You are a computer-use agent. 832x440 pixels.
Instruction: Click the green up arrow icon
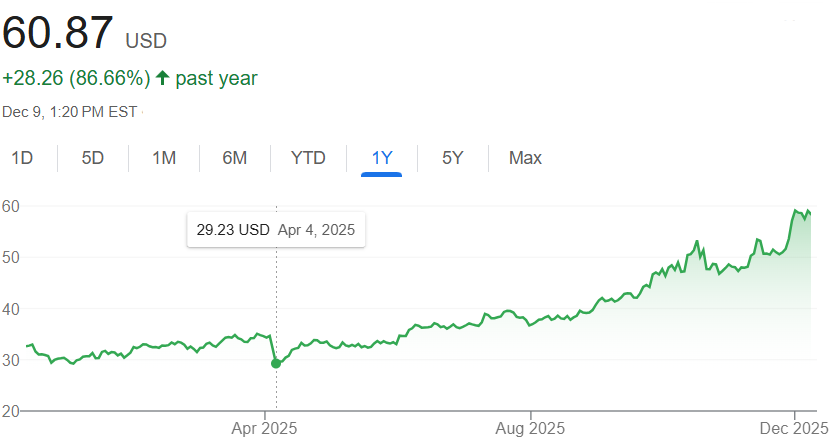click(x=163, y=78)
